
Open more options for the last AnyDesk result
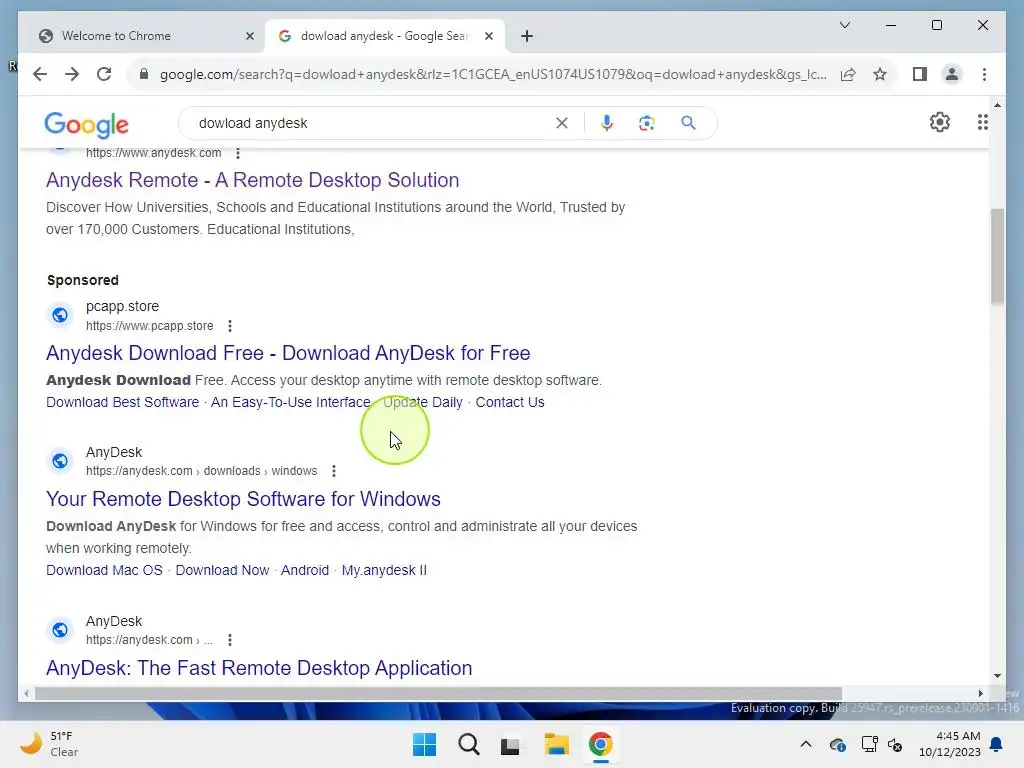(229, 640)
